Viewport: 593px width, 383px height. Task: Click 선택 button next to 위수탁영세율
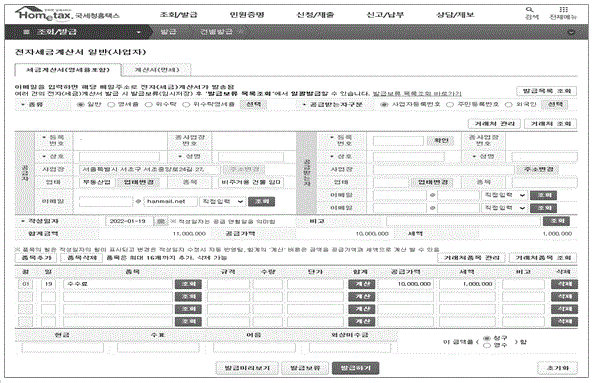(x=253, y=104)
